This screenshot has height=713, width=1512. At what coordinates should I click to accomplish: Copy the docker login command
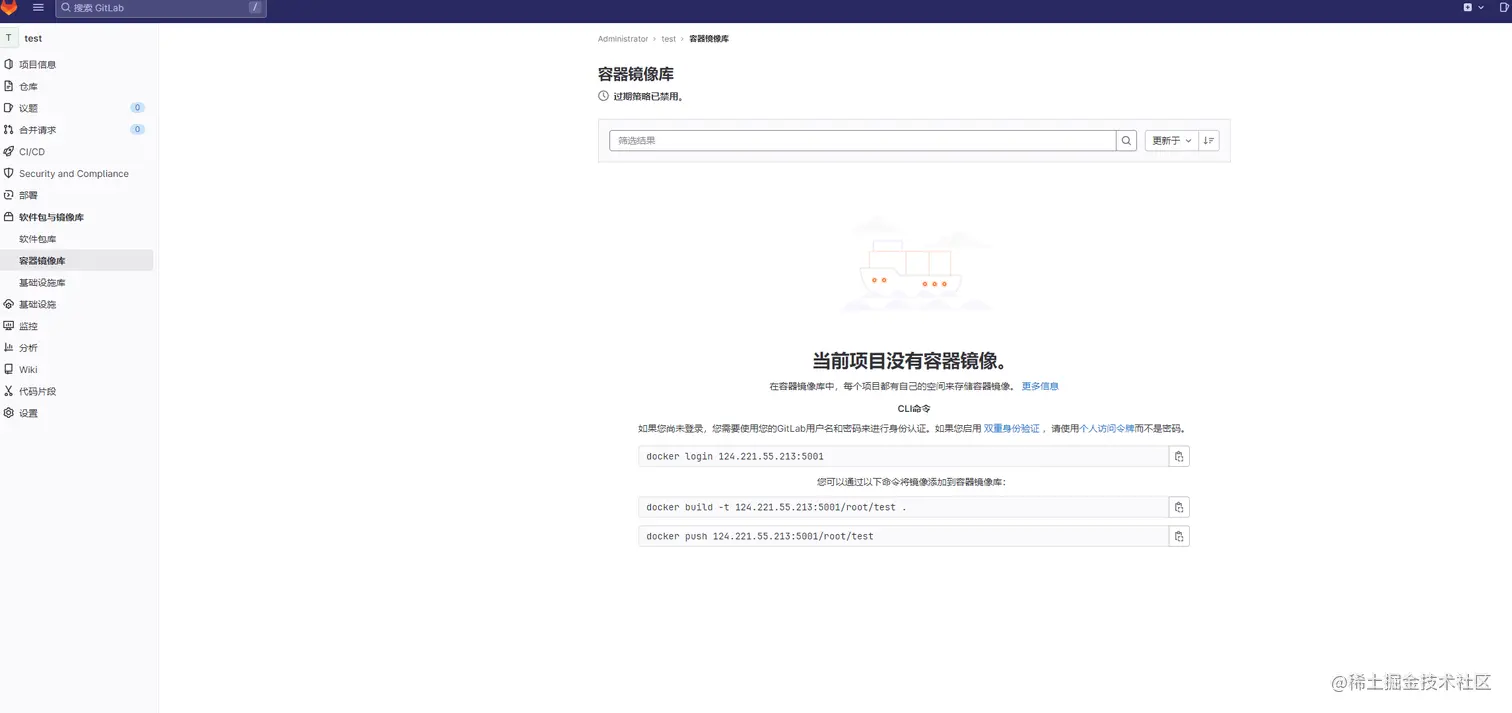pyautogui.click(x=1179, y=456)
